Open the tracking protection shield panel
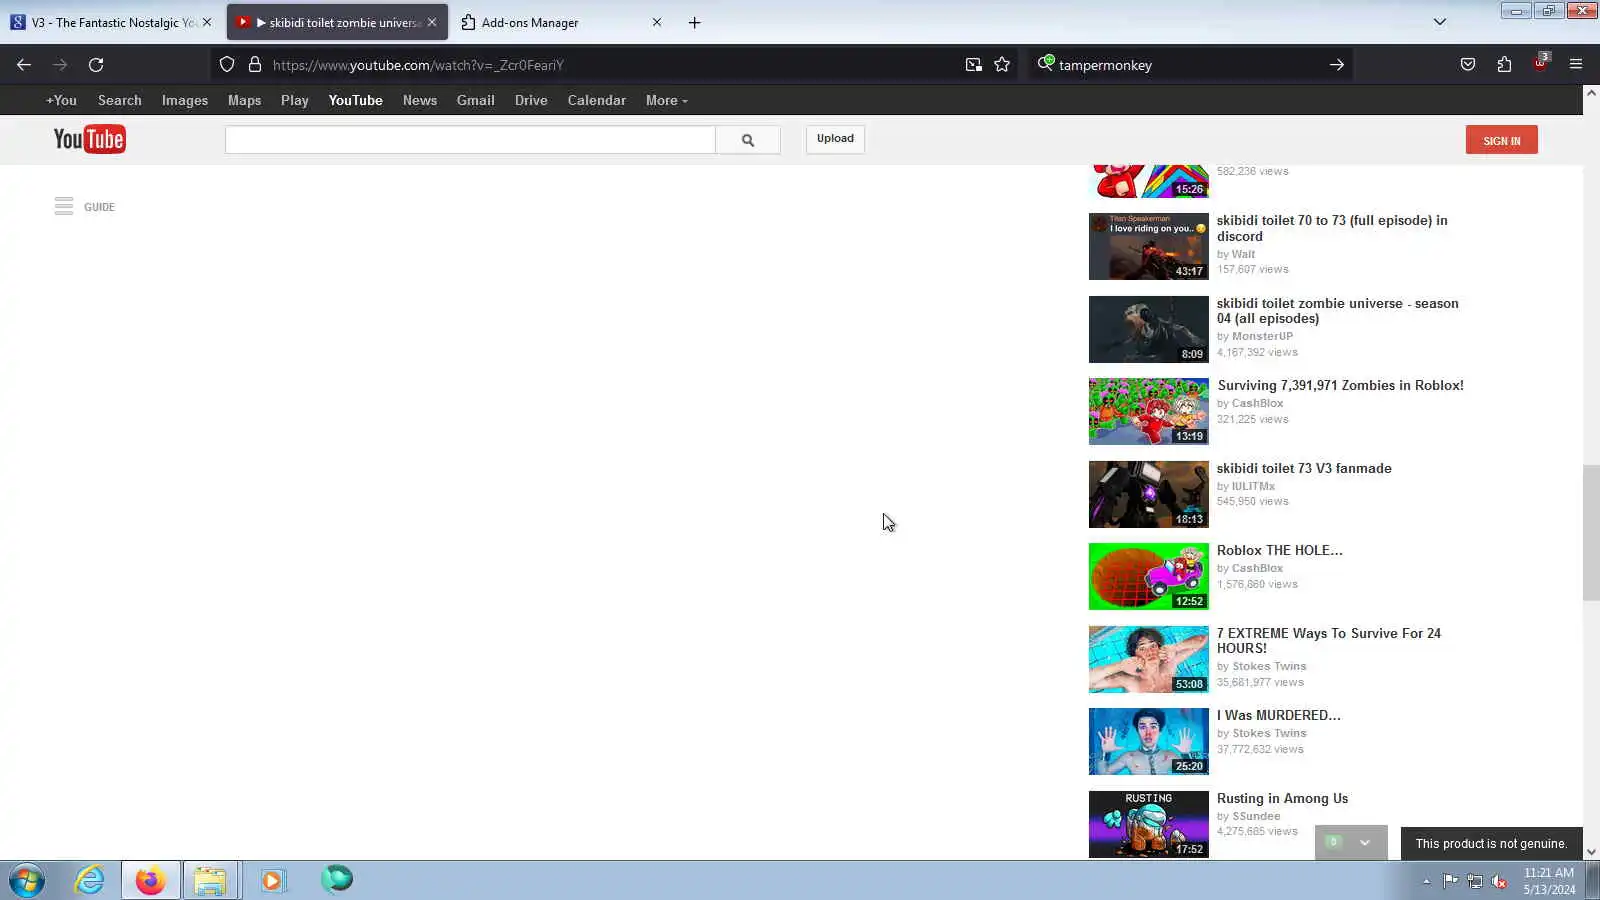 click(x=227, y=65)
